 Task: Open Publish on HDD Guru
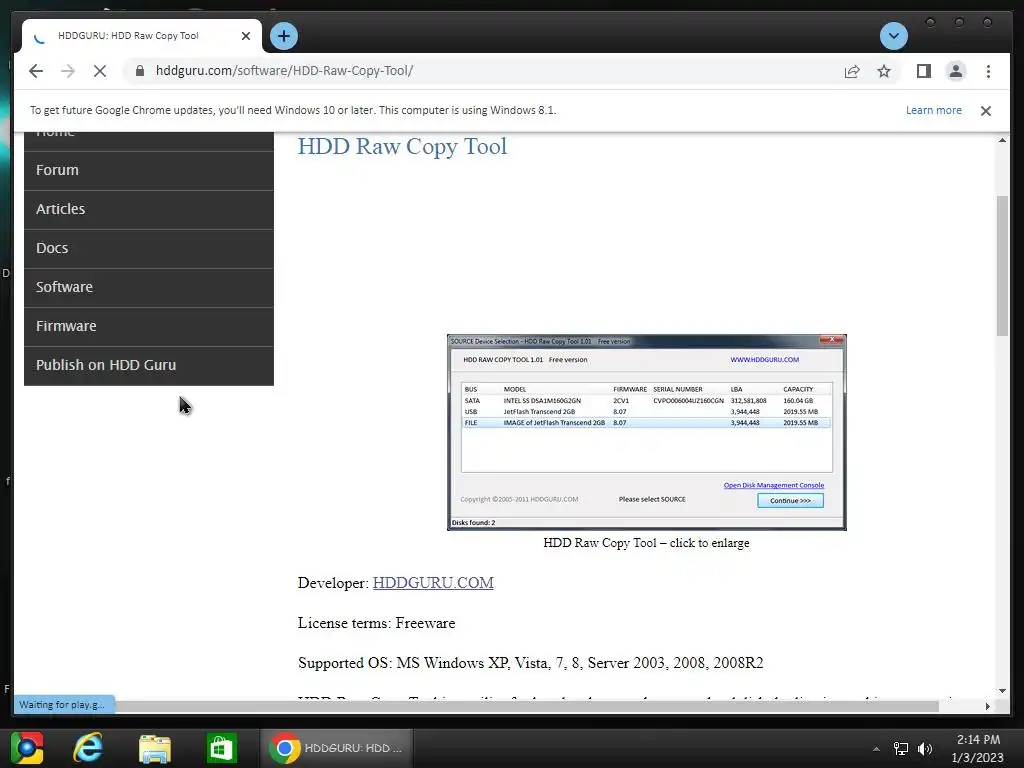[149, 366]
